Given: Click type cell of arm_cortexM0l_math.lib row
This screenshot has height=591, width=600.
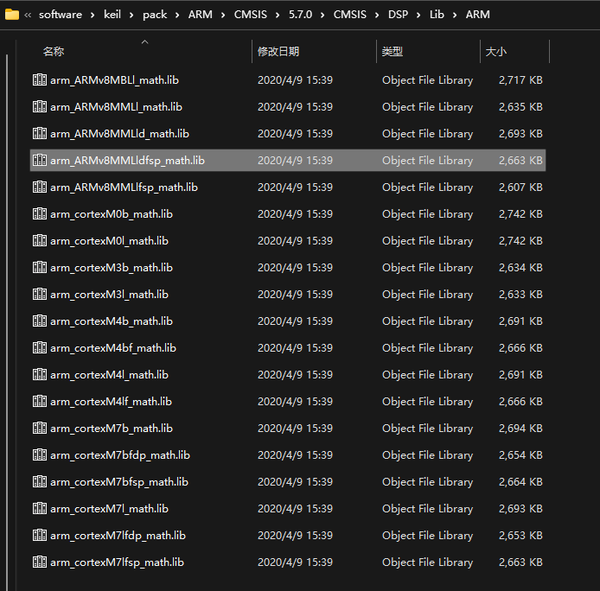Looking at the screenshot, I should coord(427,241).
